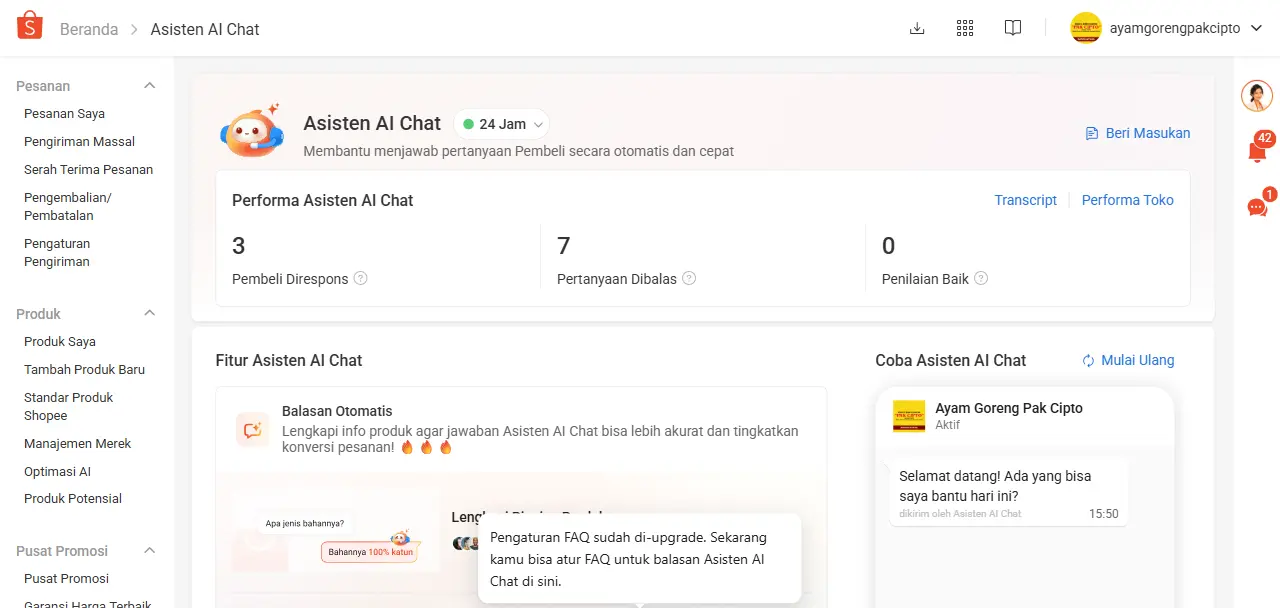
Task: Open Produk Saya in sidebar
Action: pos(60,342)
